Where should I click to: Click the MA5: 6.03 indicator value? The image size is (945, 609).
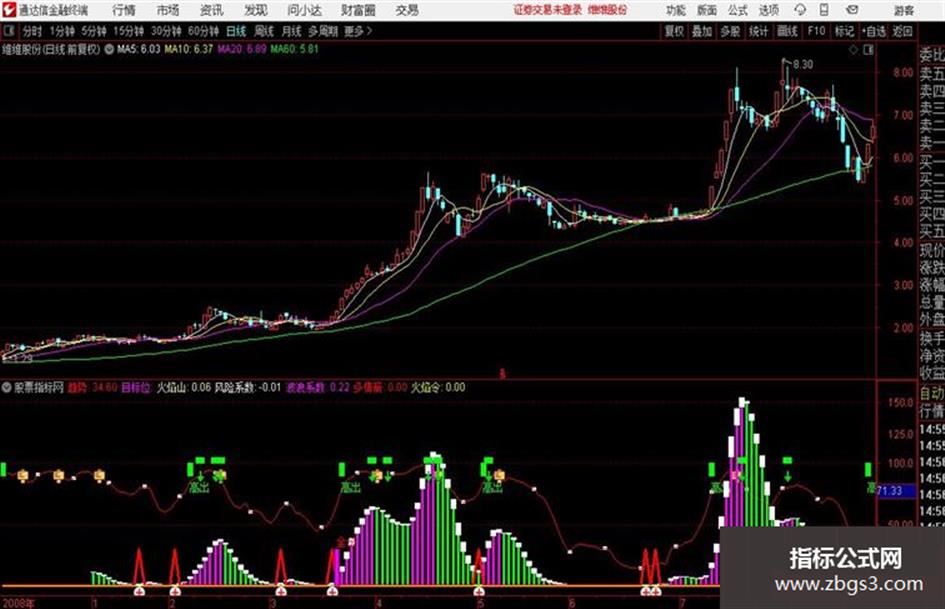[139, 49]
